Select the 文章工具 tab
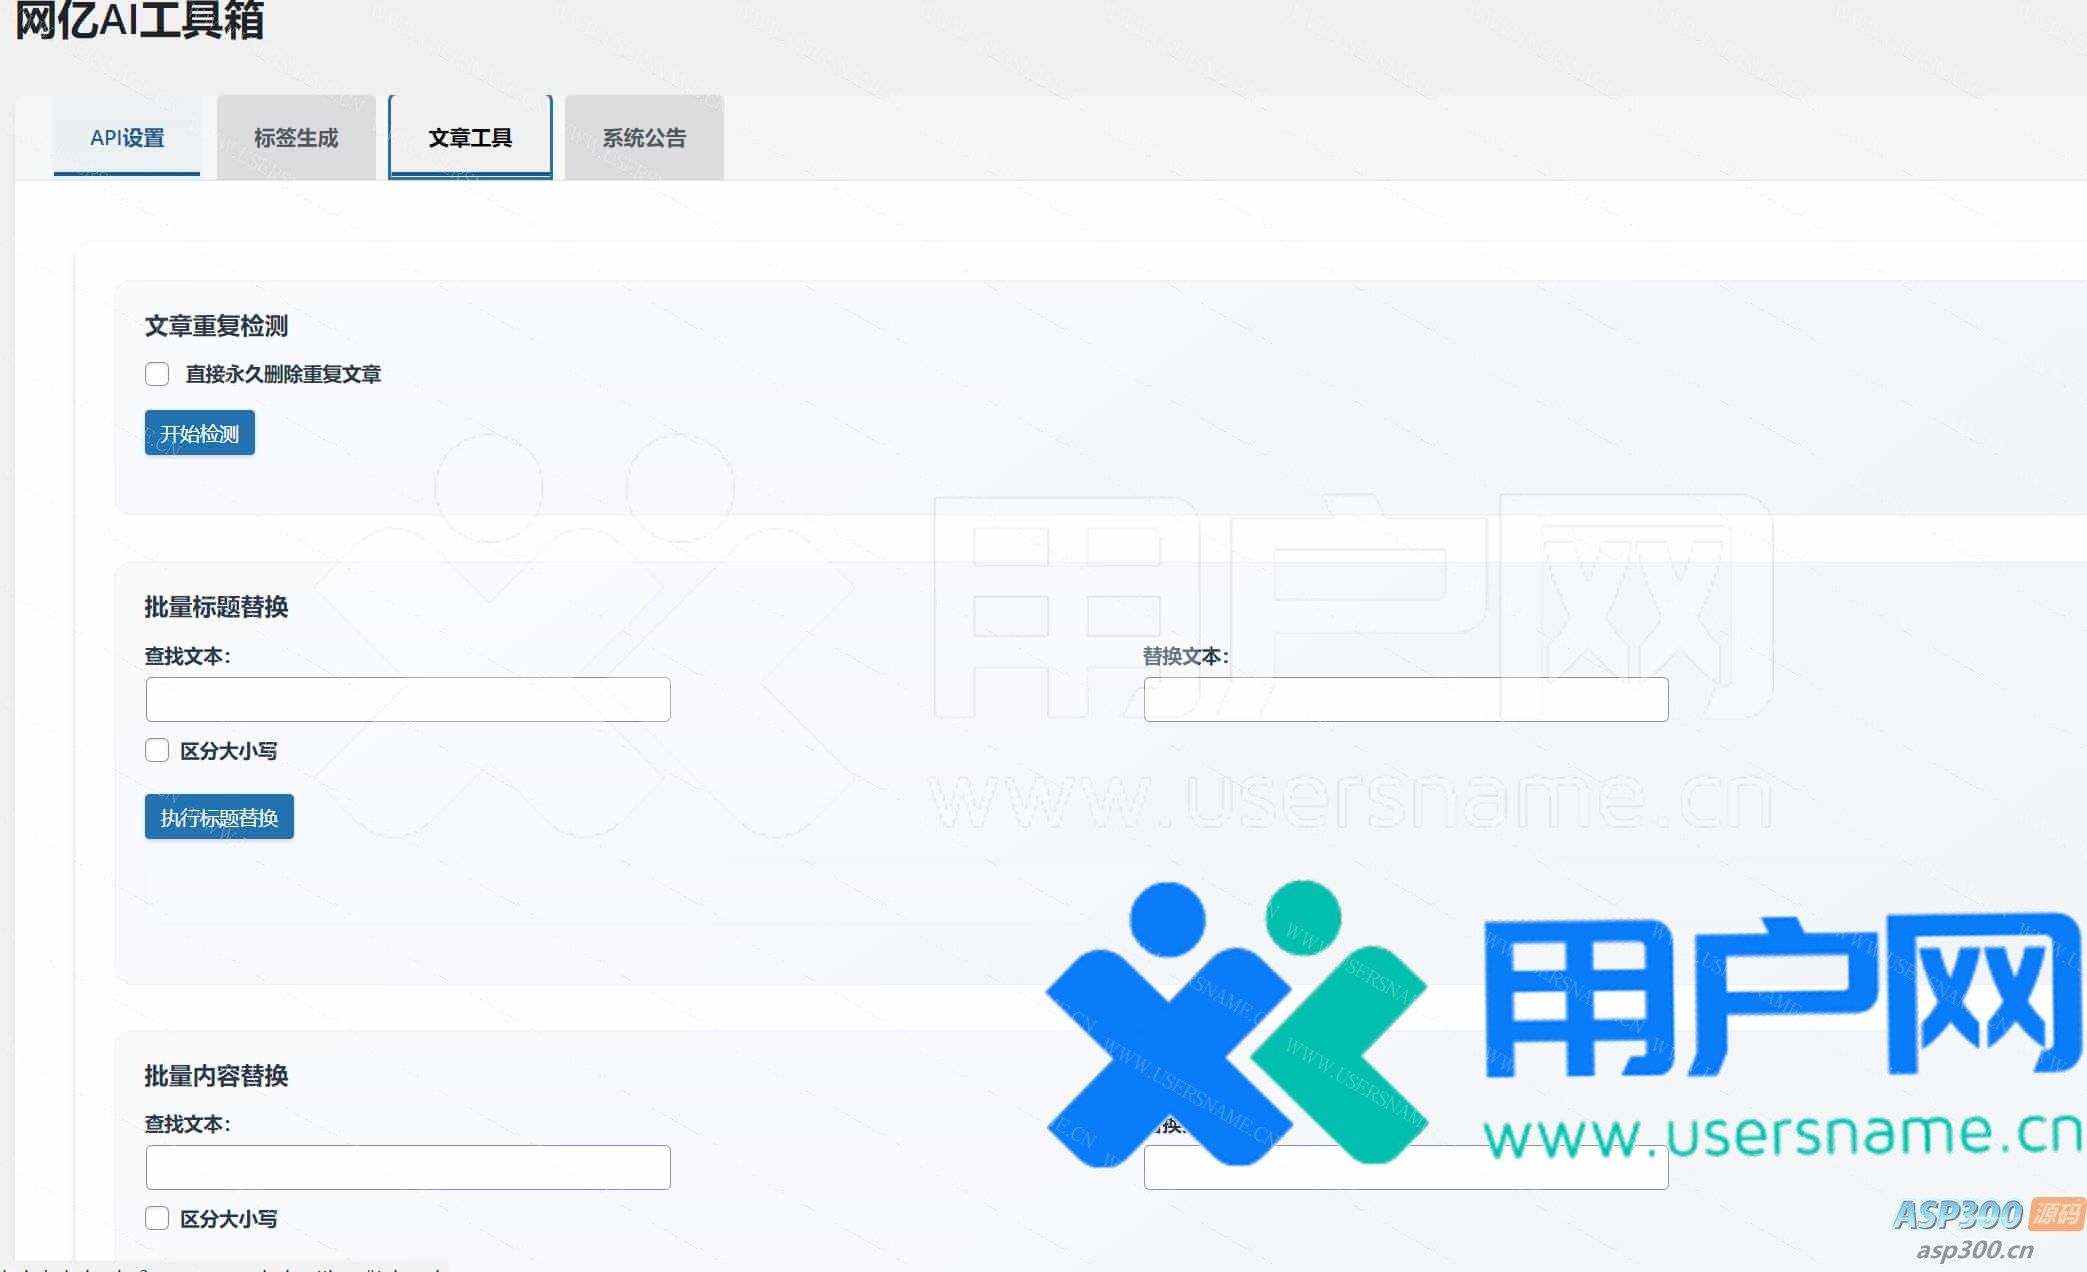 pos(470,138)
